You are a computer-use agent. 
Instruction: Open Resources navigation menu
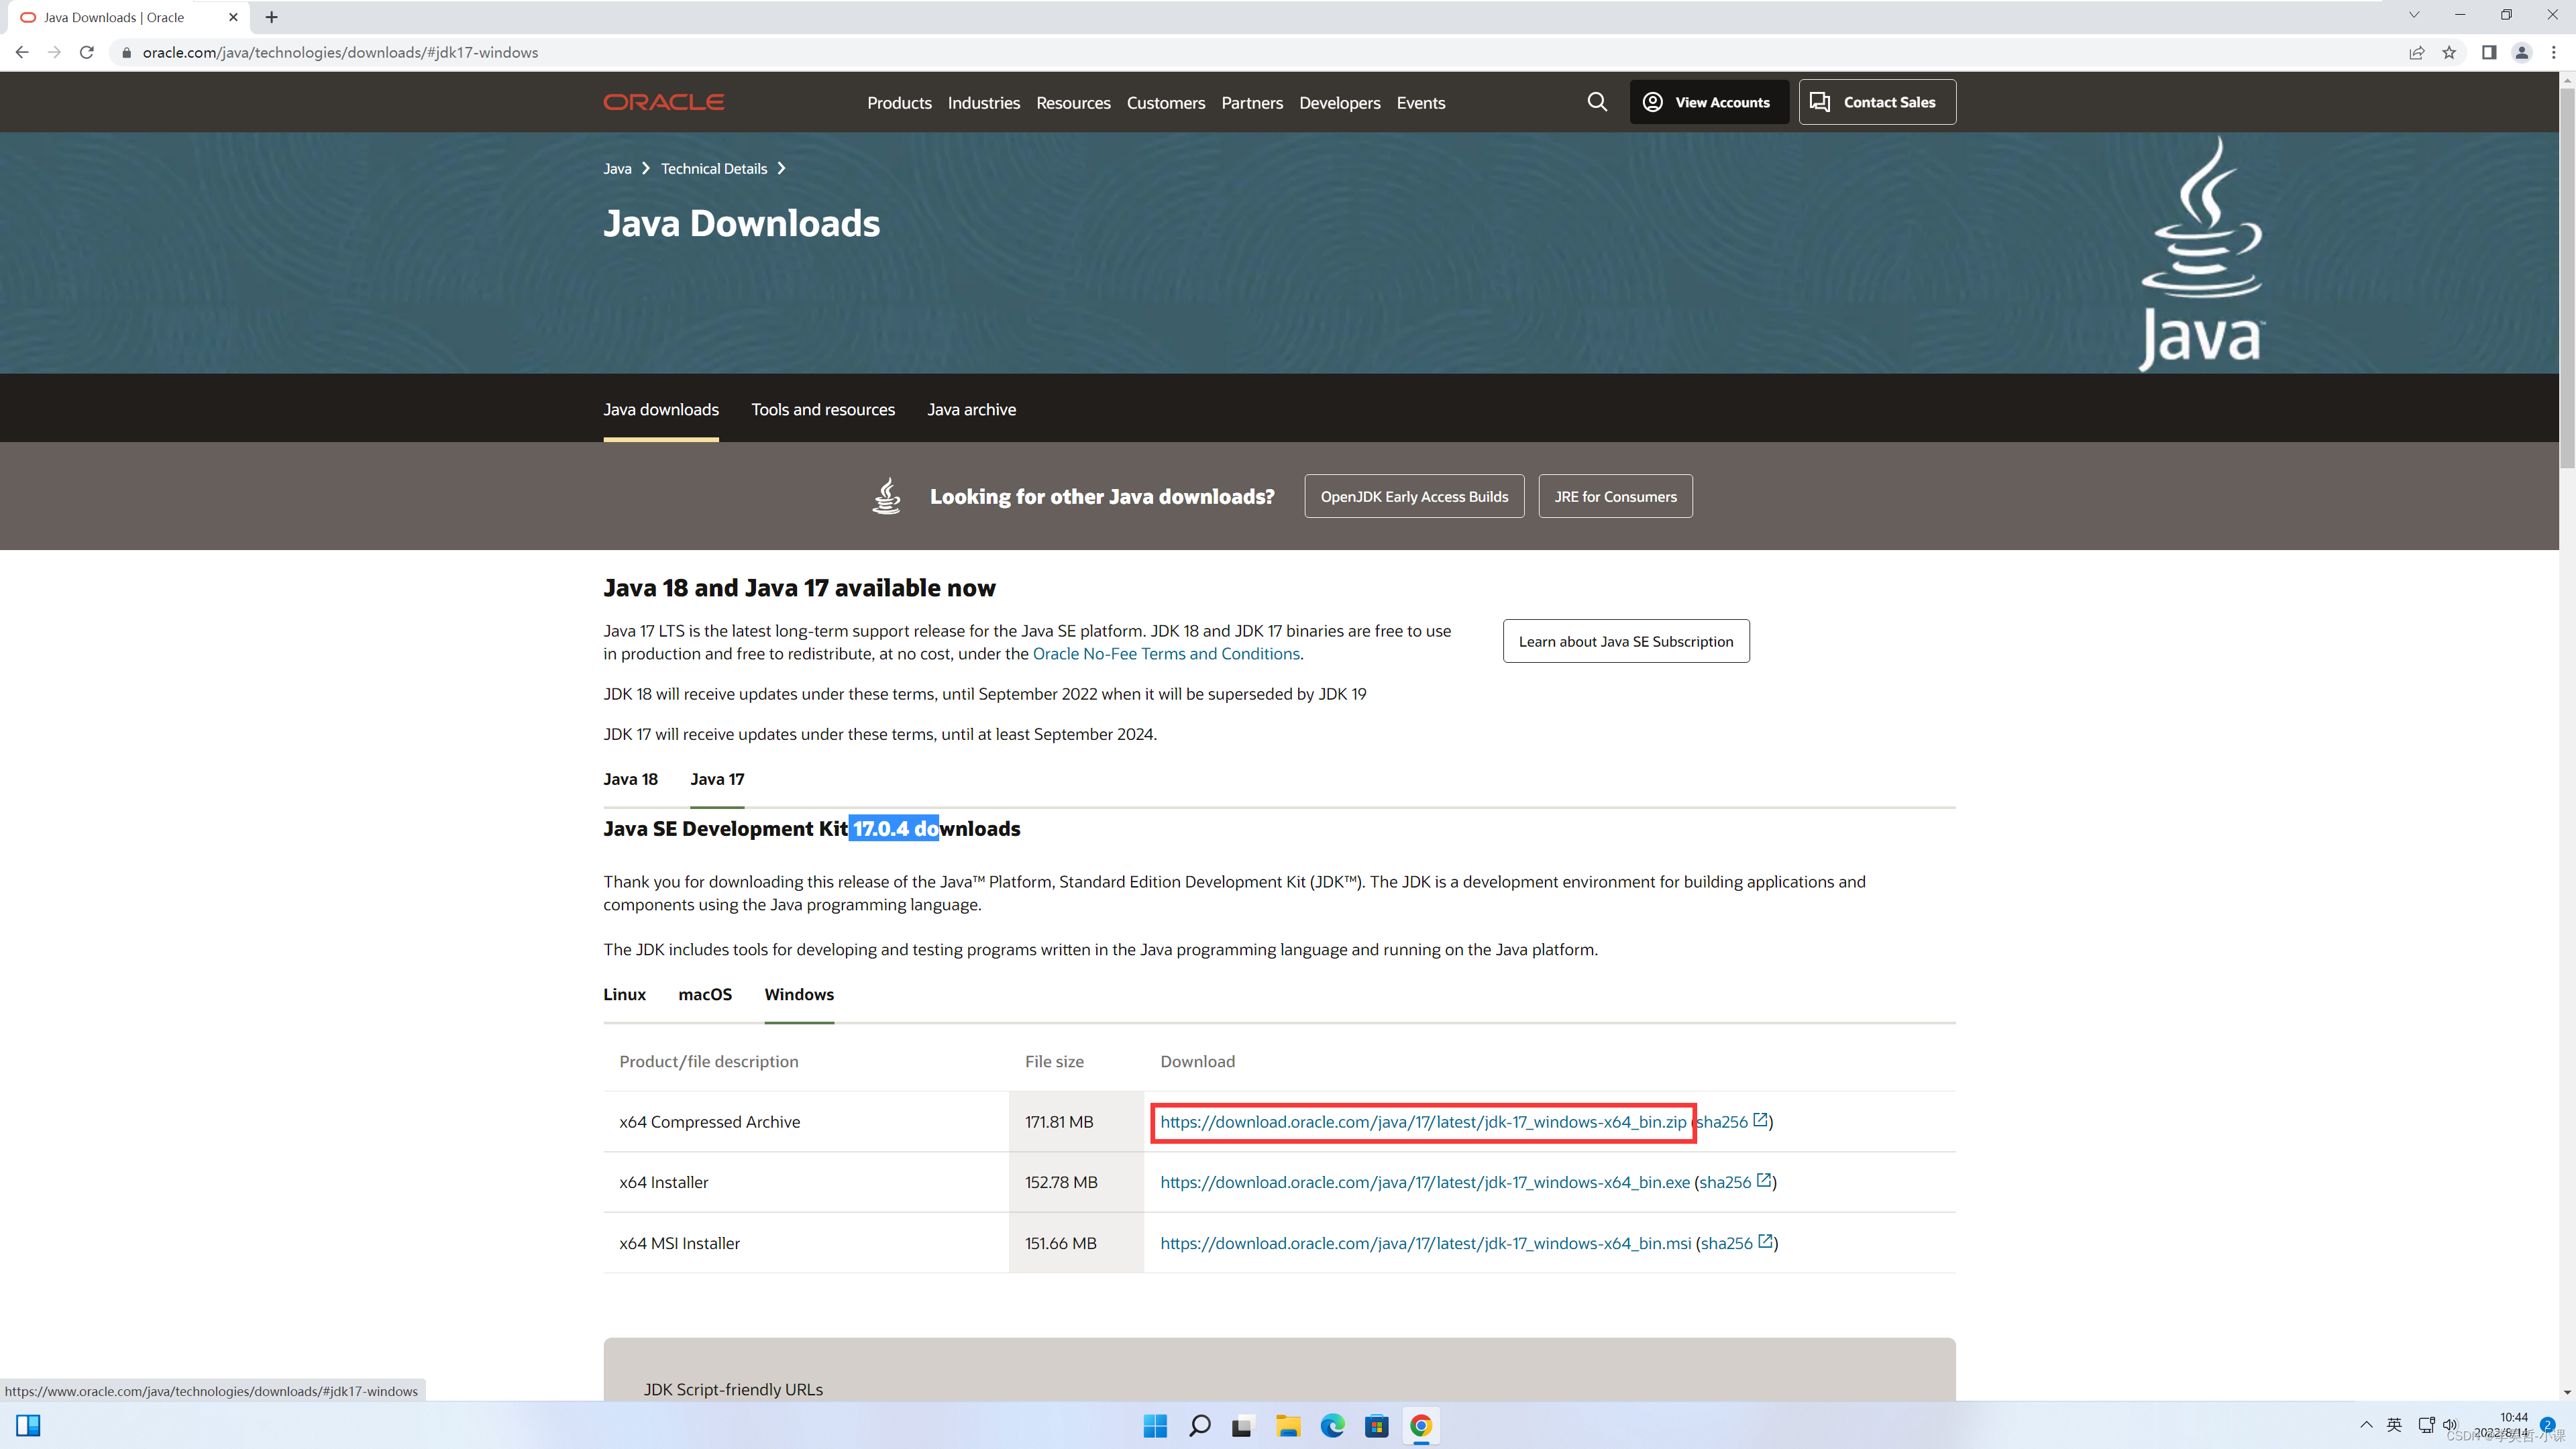coord(1073,103)
